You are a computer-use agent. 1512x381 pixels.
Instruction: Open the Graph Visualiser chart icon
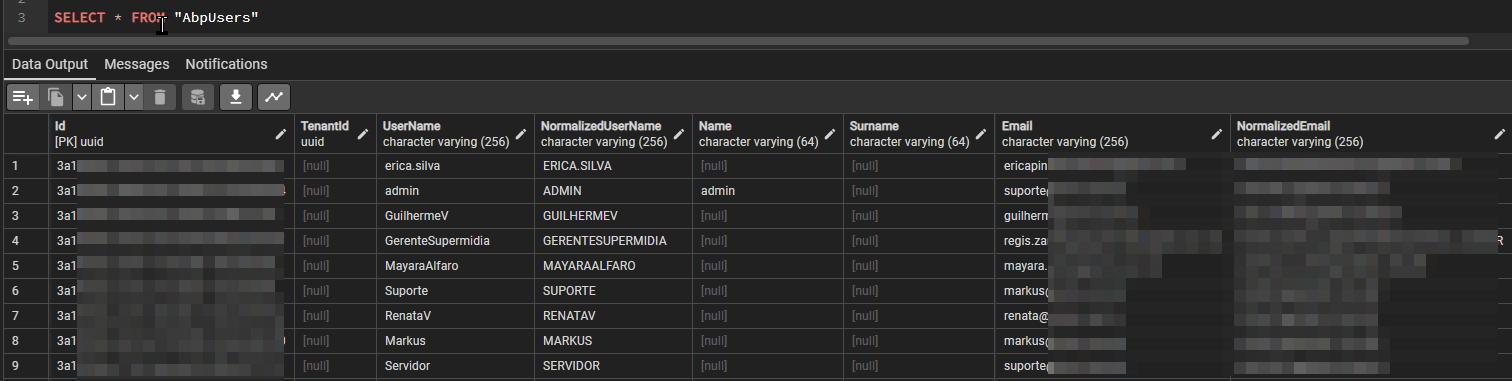point(274,97)
